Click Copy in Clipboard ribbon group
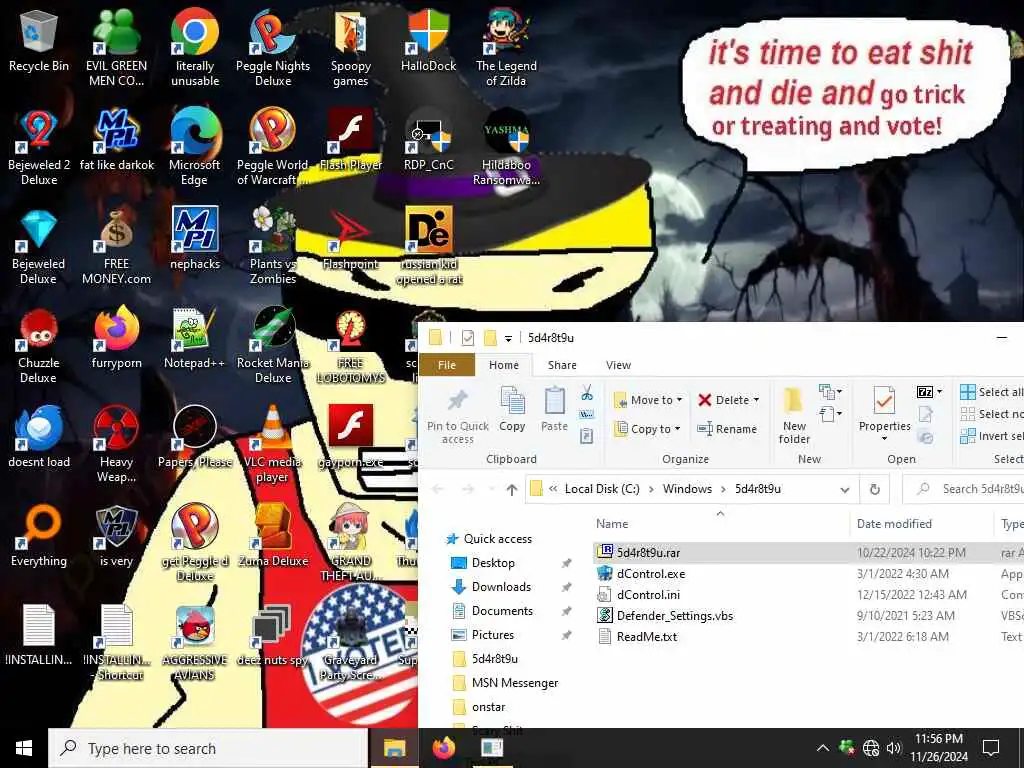Image resolution: width=1024 pixels, height=768 pixels. point(512,409)
